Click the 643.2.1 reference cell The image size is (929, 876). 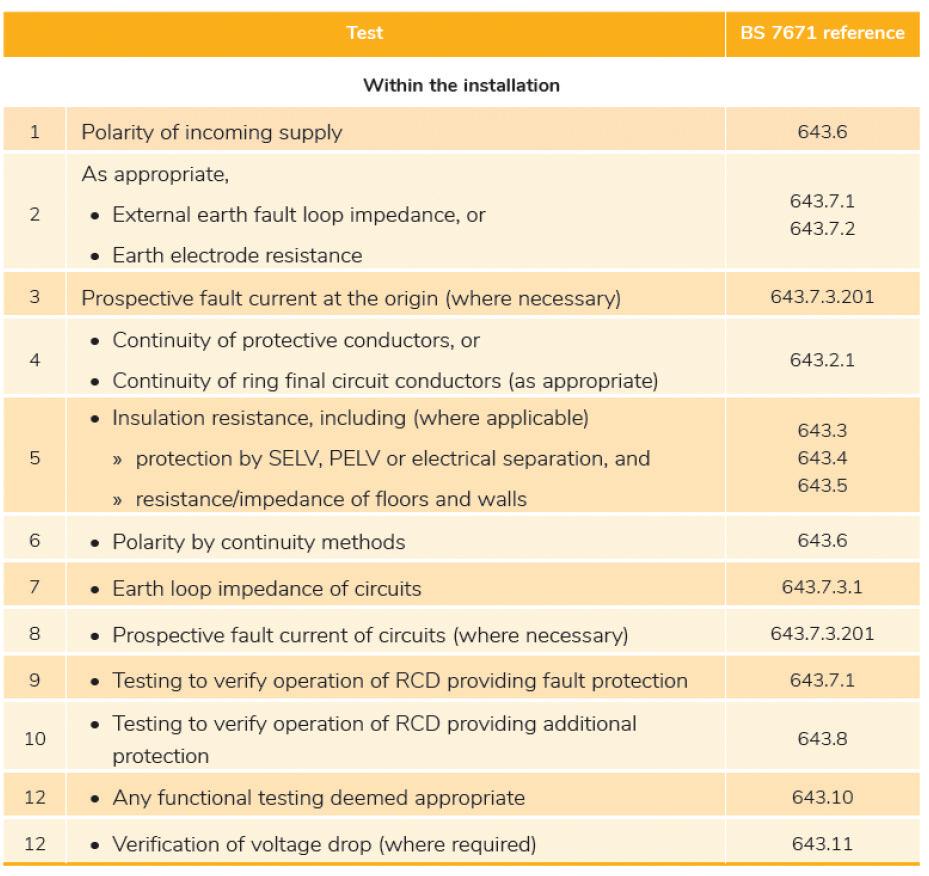point(822,360)
